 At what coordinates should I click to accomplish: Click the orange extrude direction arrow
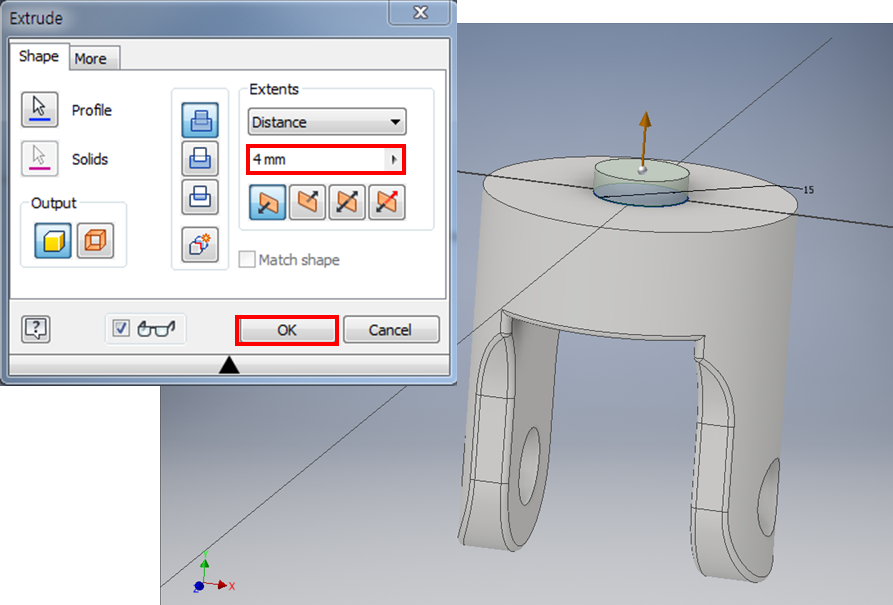coord(644,140)
